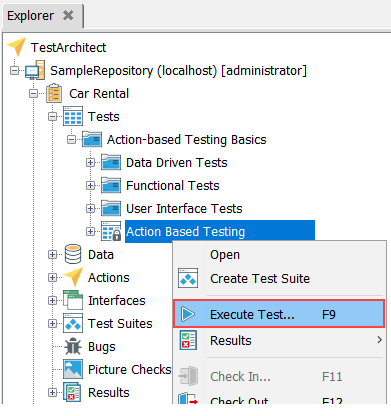The image size is (391, 416).
Task: Select Create Test Suite menu entry
Action: point(260,279)
